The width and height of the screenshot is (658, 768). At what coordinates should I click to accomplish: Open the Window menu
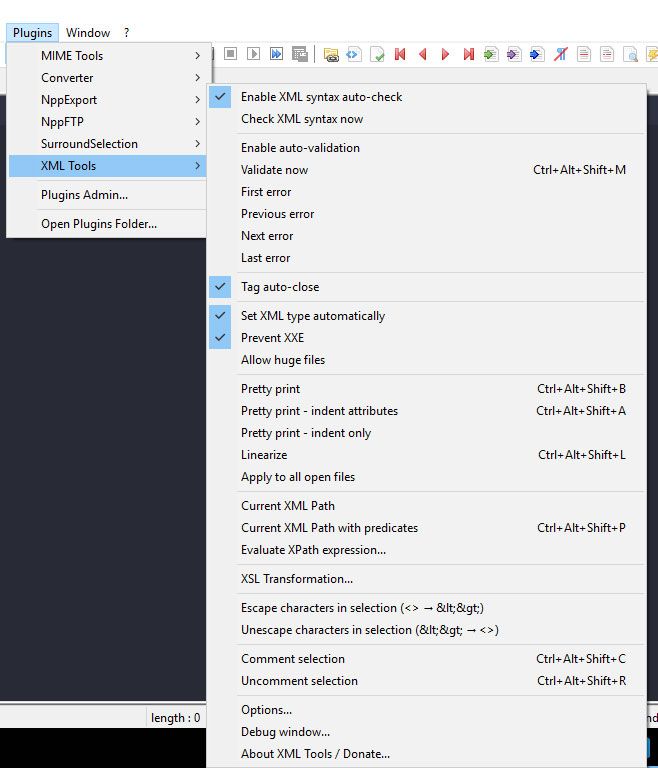pyautogui.click(x=88, y=33)
